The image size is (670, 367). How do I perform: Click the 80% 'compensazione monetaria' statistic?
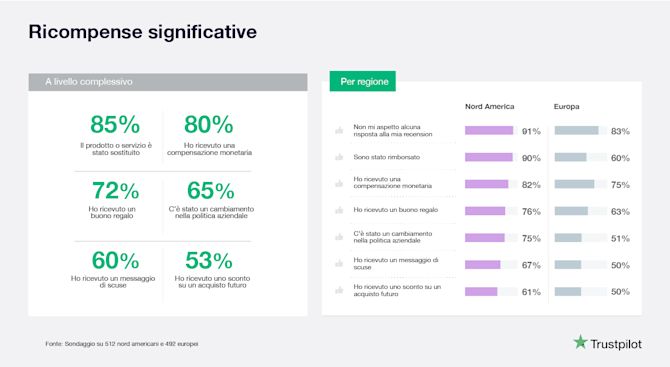(209, 134)
